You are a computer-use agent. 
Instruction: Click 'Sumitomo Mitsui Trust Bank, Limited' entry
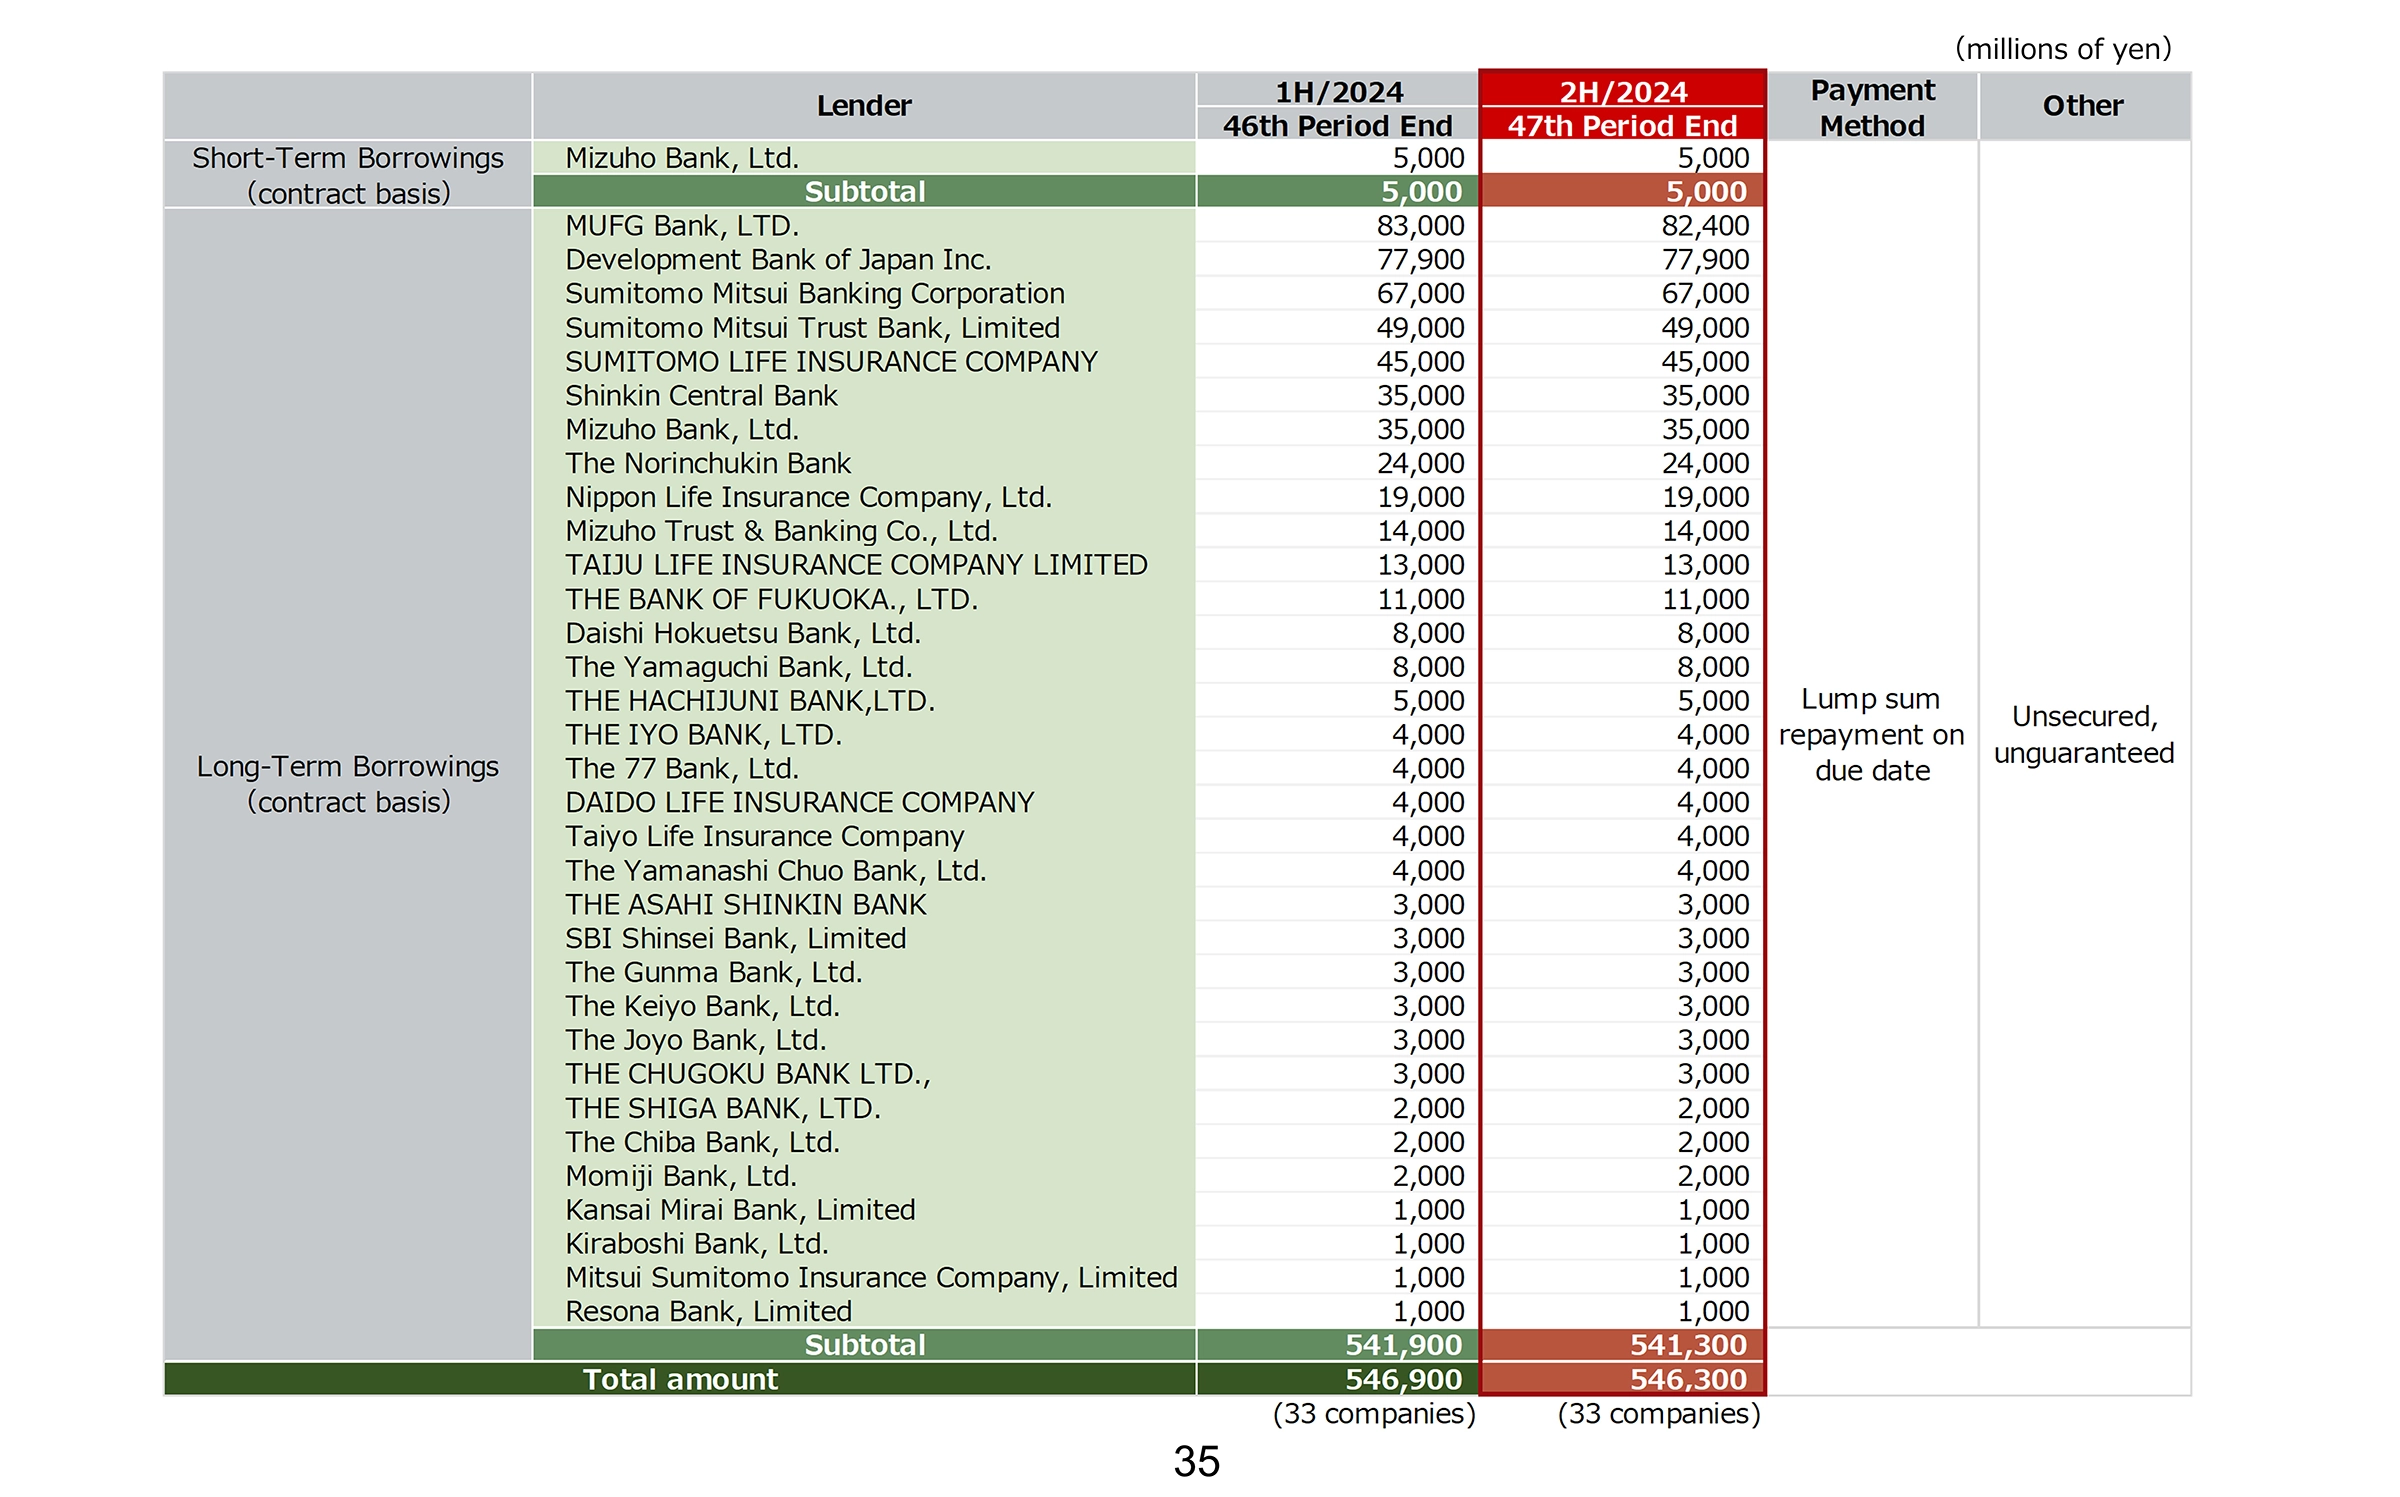(x=812, y=327)
